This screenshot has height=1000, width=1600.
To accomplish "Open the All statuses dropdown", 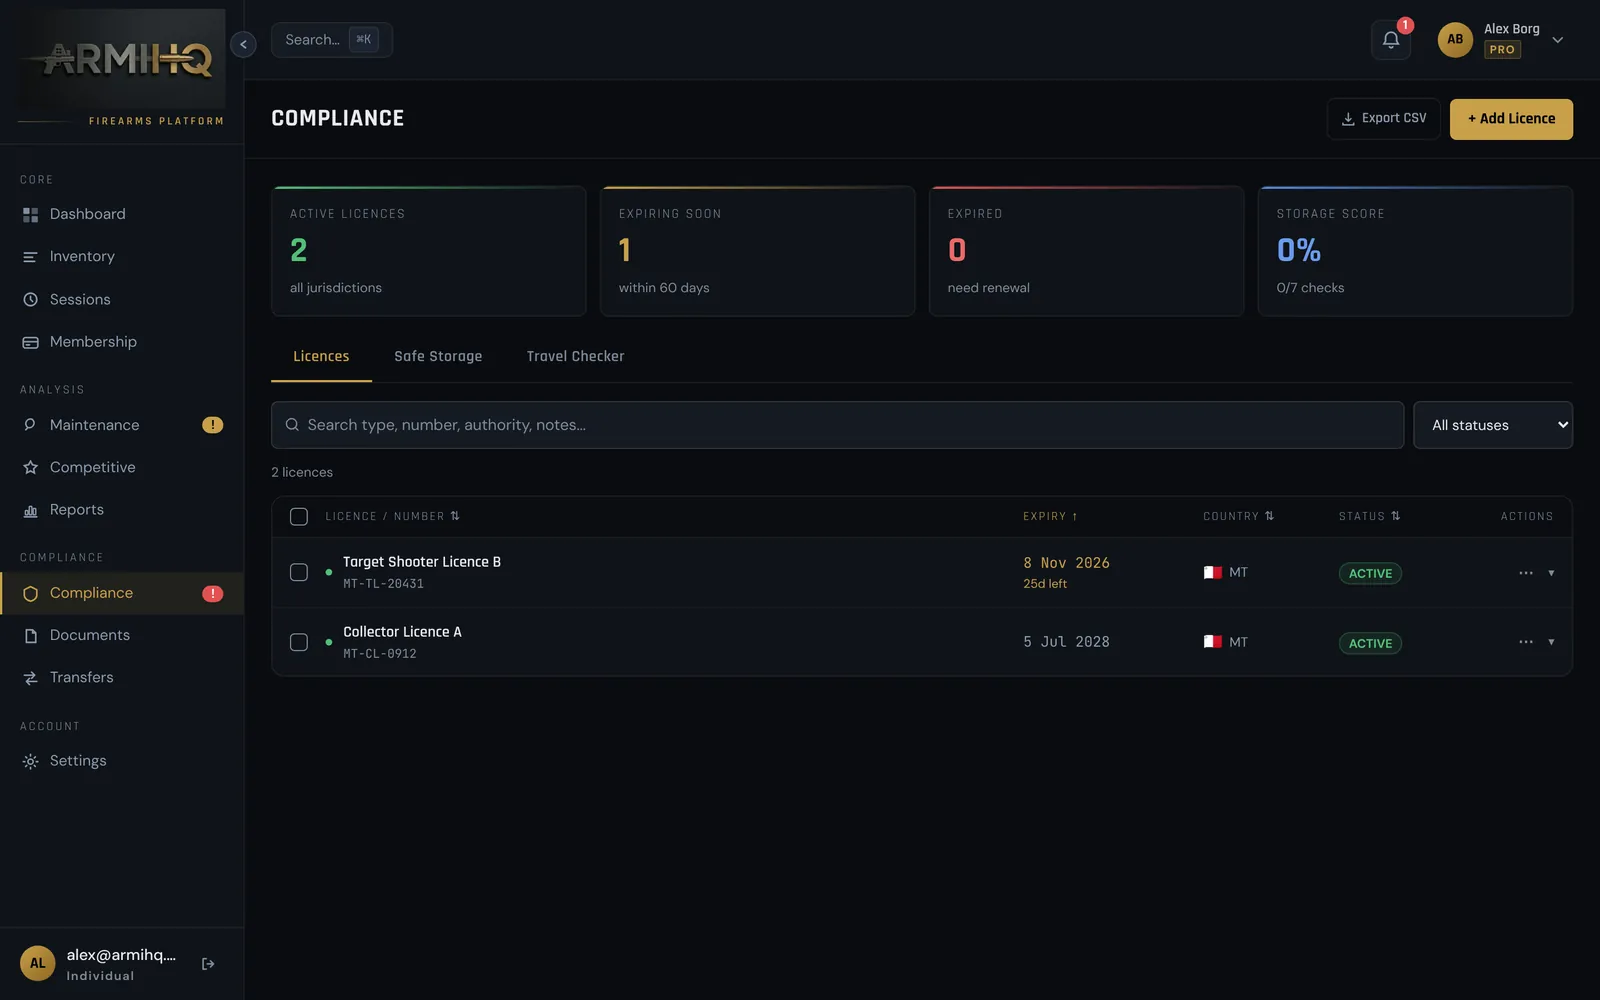I will point(1492,425).
